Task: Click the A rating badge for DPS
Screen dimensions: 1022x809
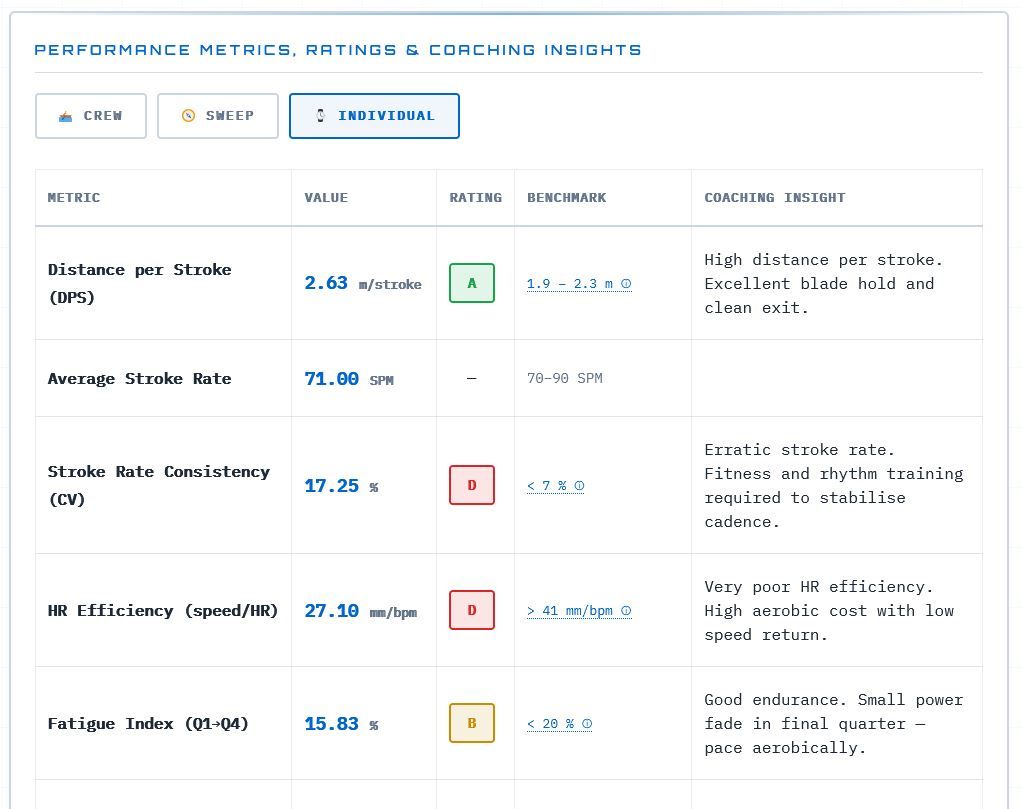Action: click(472, 283)
